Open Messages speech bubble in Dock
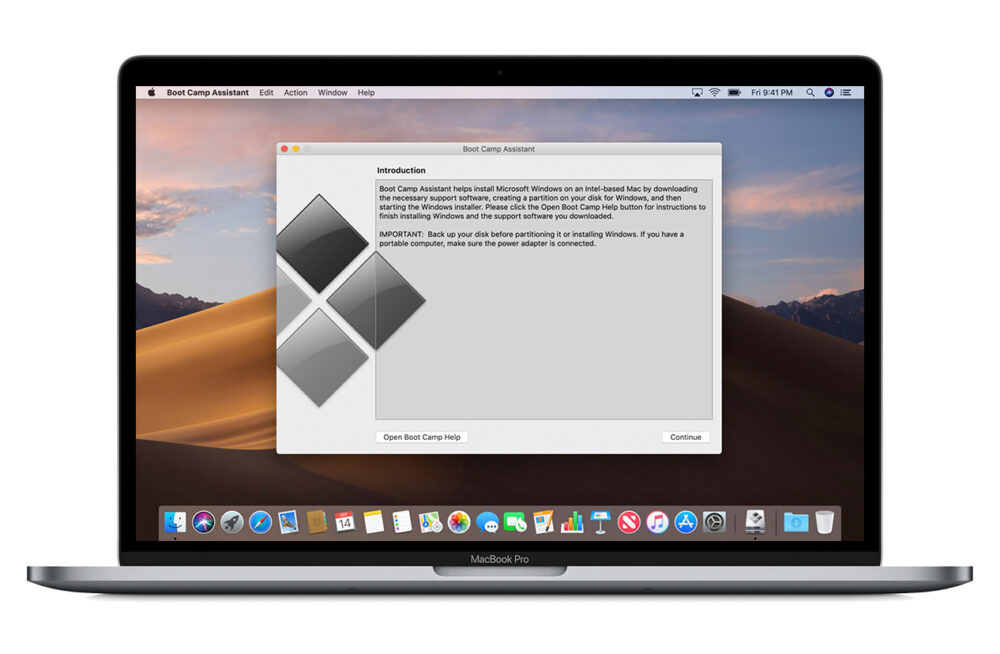Screen dimensions: 1000x654 click(487, 522)
